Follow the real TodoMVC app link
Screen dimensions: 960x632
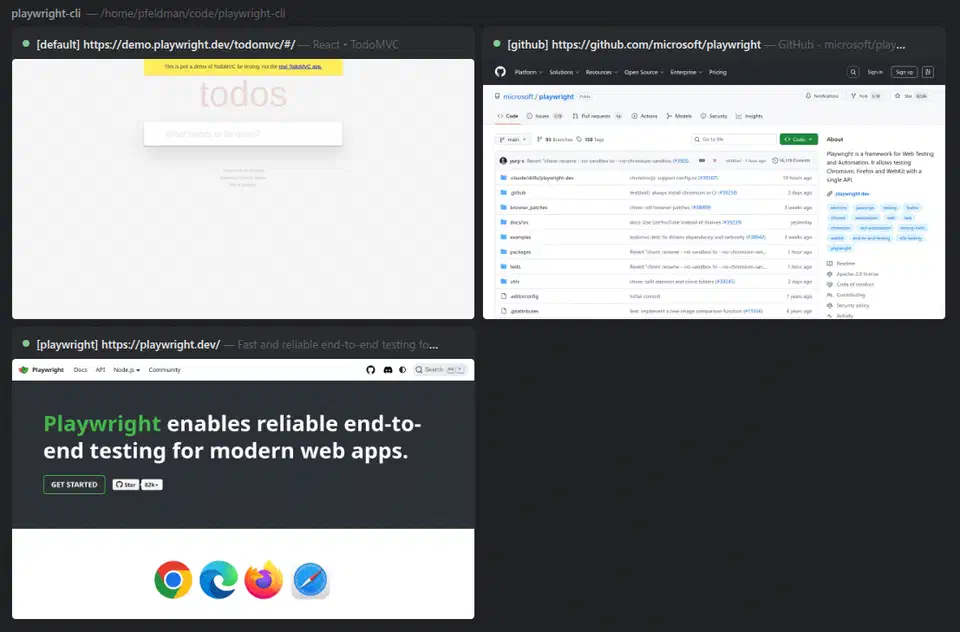(x=303, y=67)
